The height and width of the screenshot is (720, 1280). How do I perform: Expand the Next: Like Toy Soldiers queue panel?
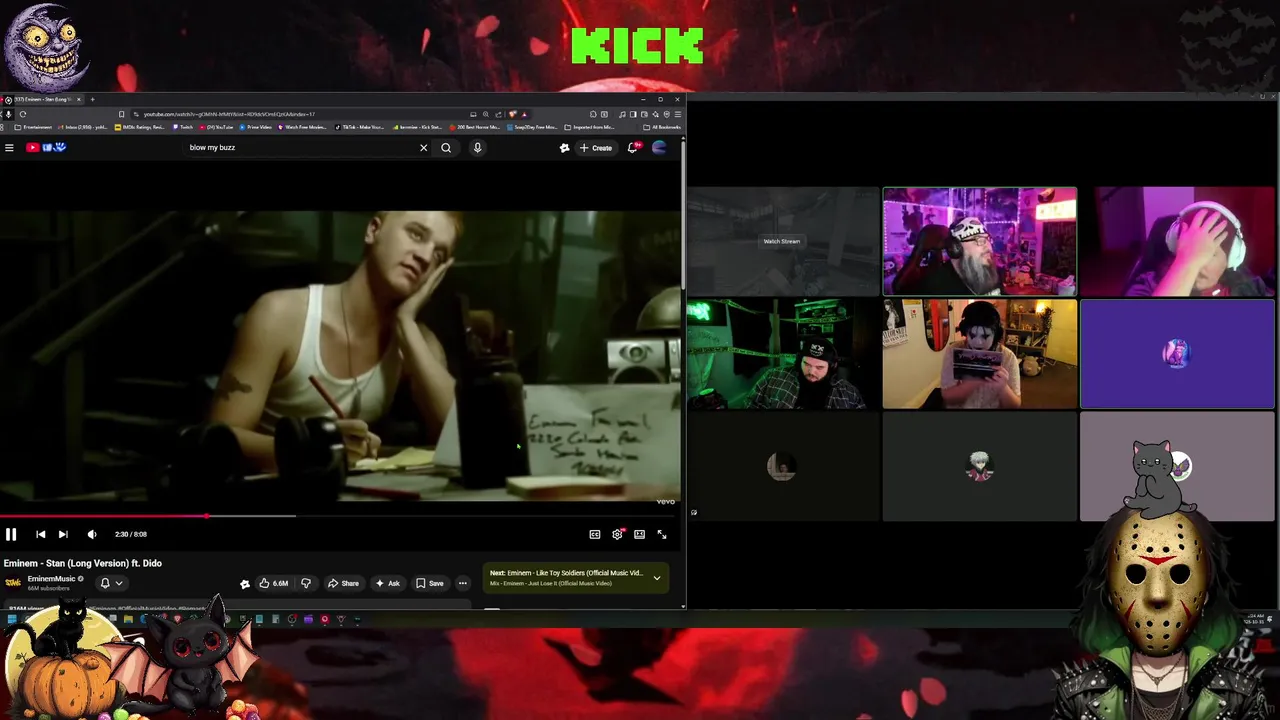(657, 578)
